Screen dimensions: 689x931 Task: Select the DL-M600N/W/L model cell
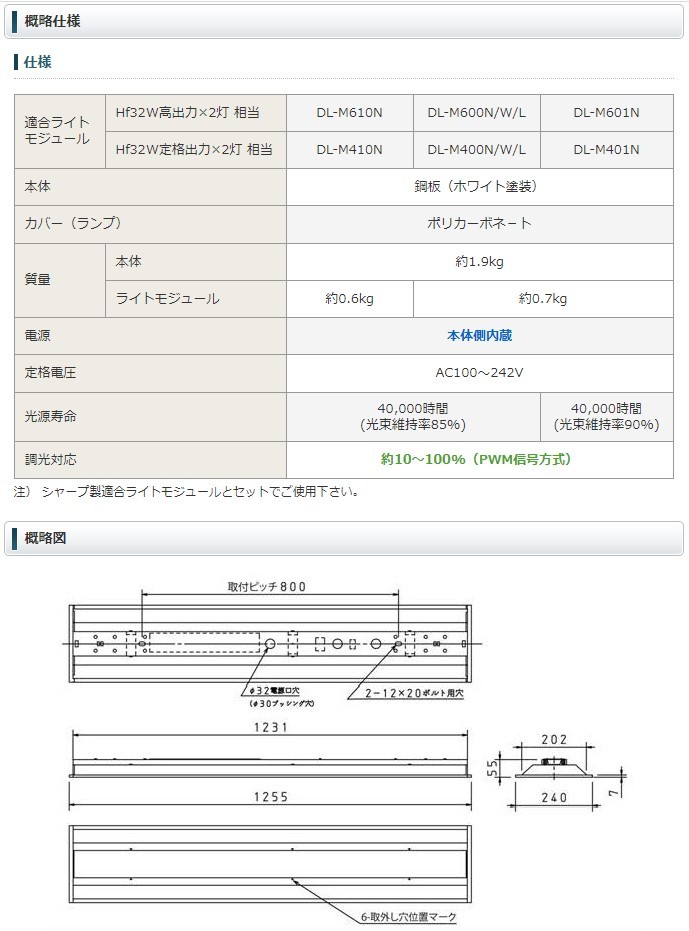pos(476,113)
